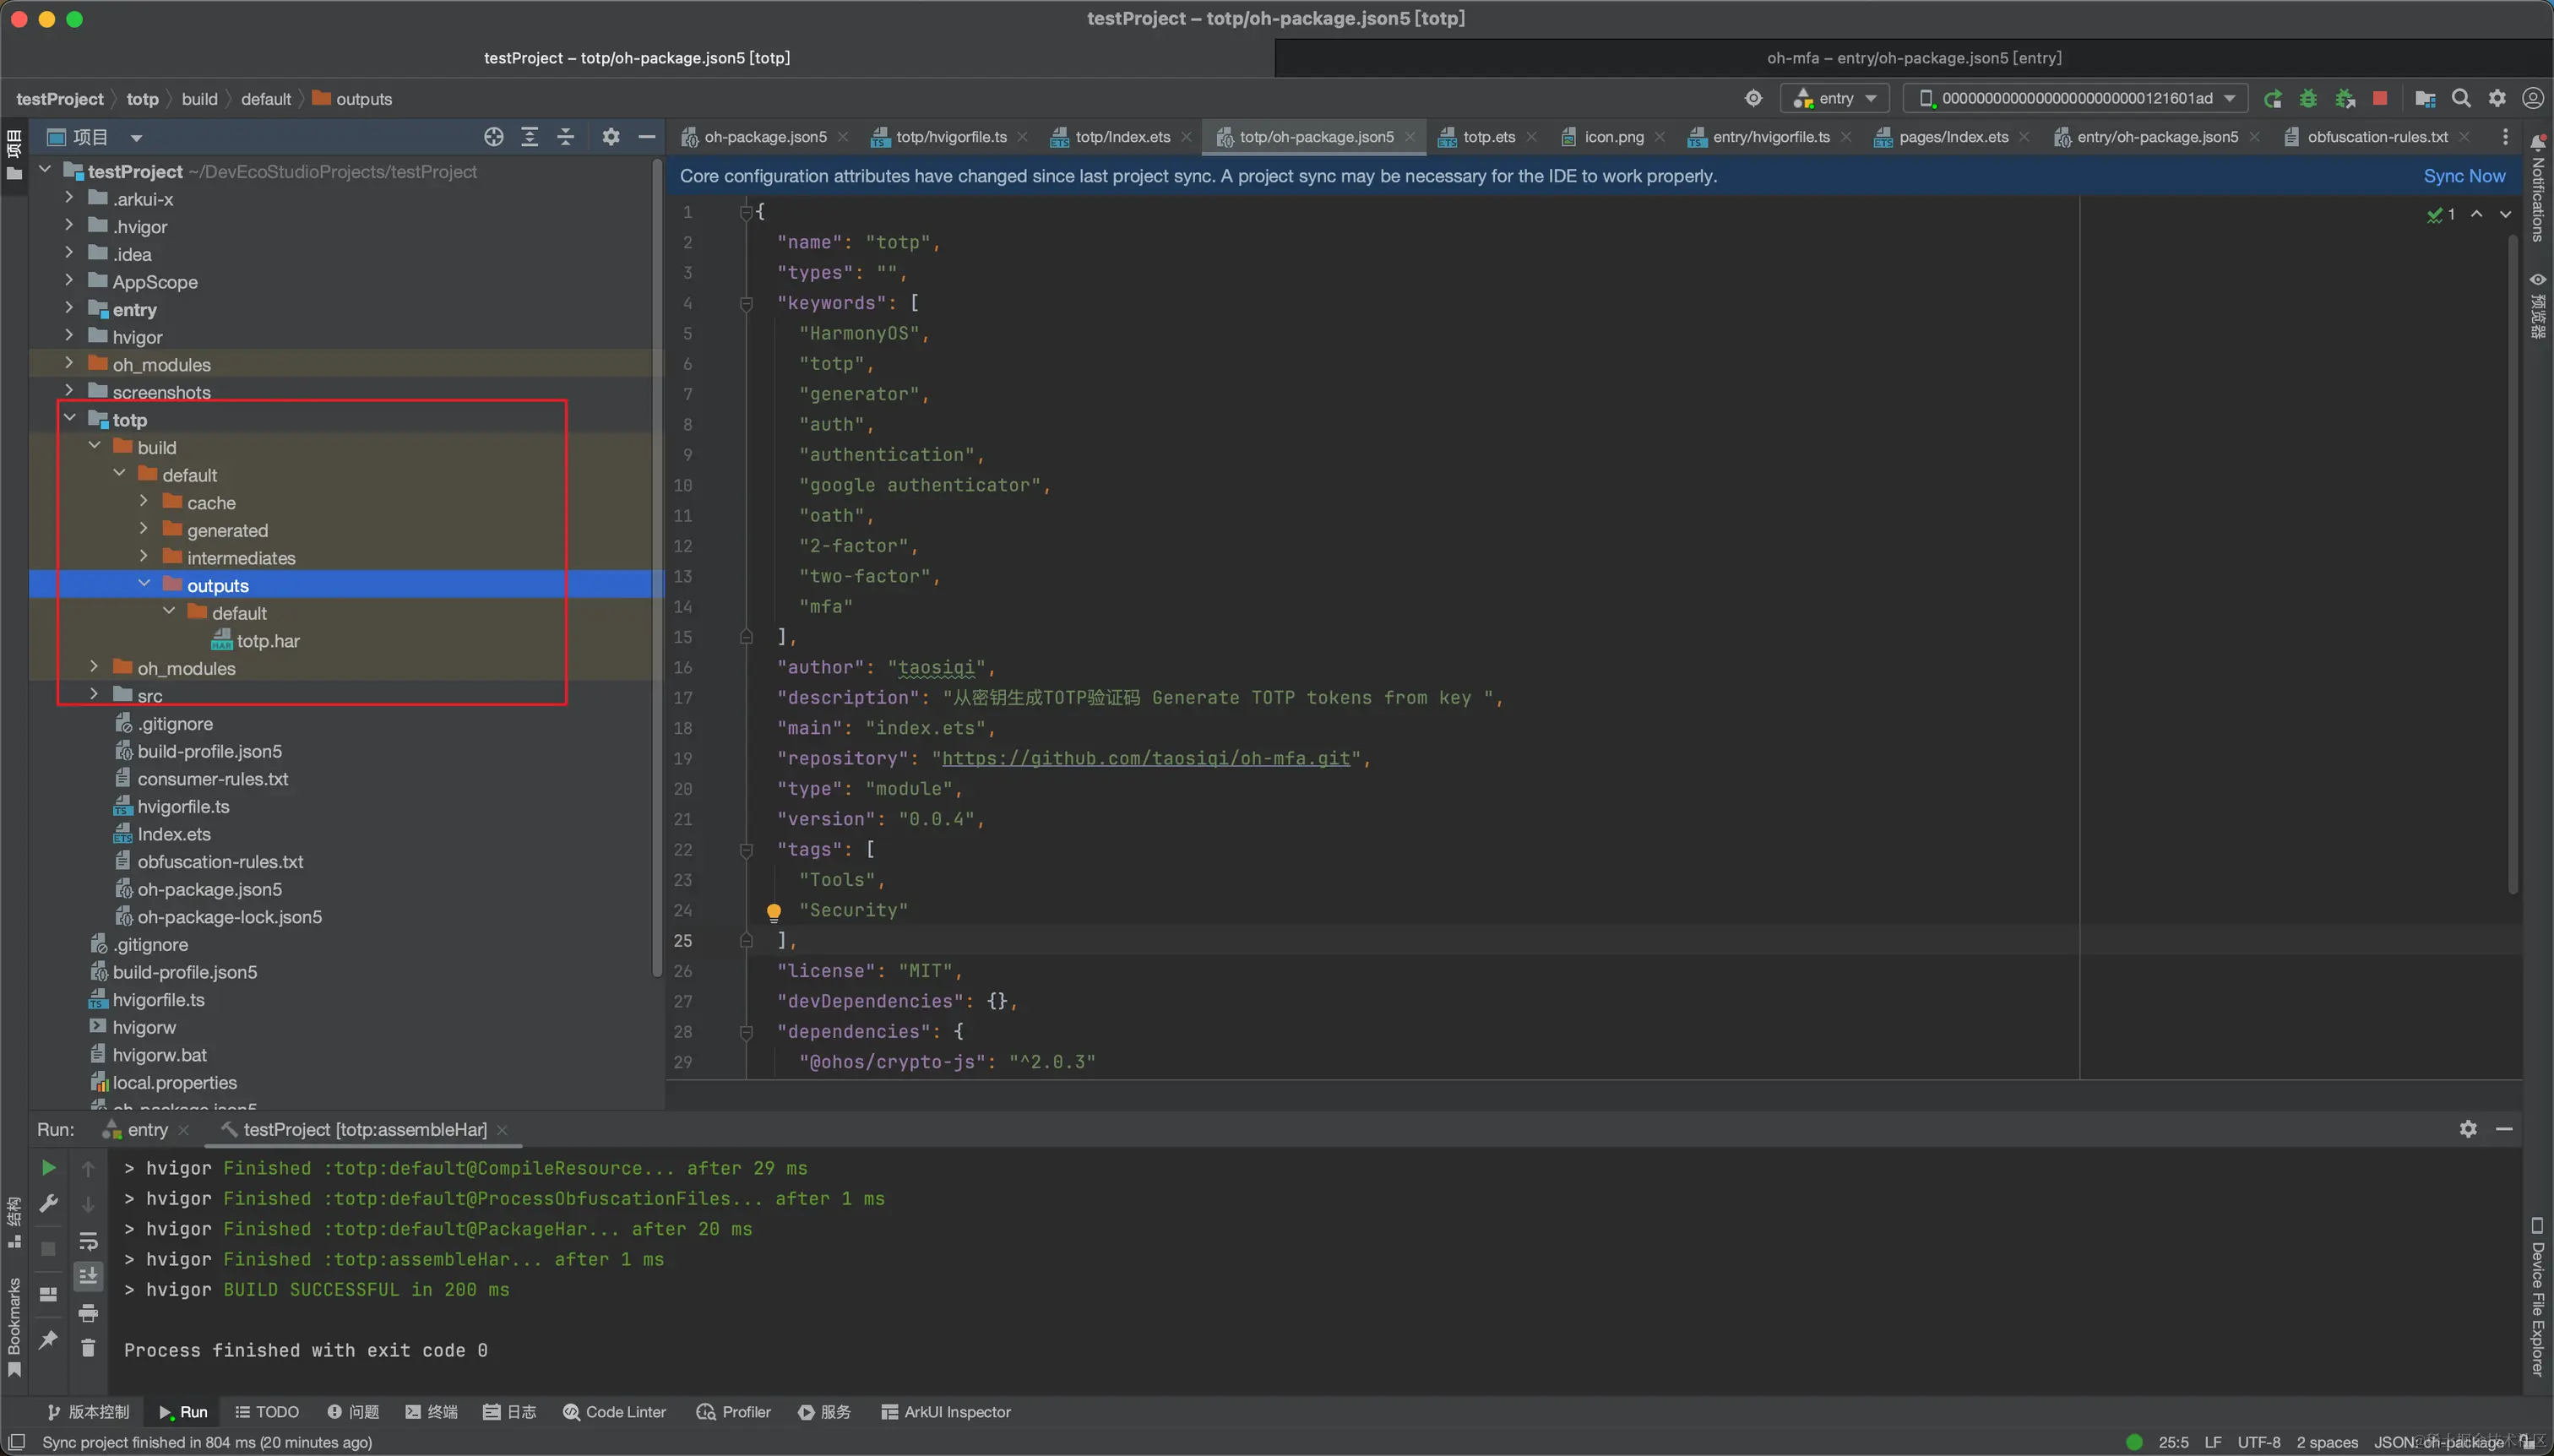Toggle soft-wrap in Run console
This screenshot has height=1456, width=2554.
(x=88, y=1241)
